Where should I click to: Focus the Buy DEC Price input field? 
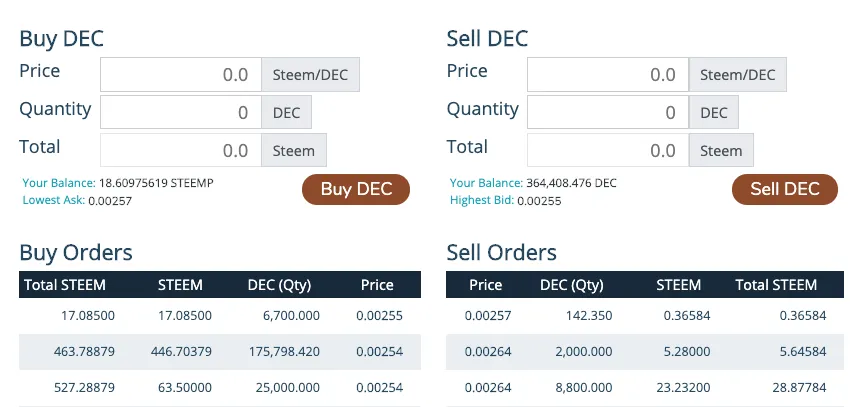coord(181,74)
